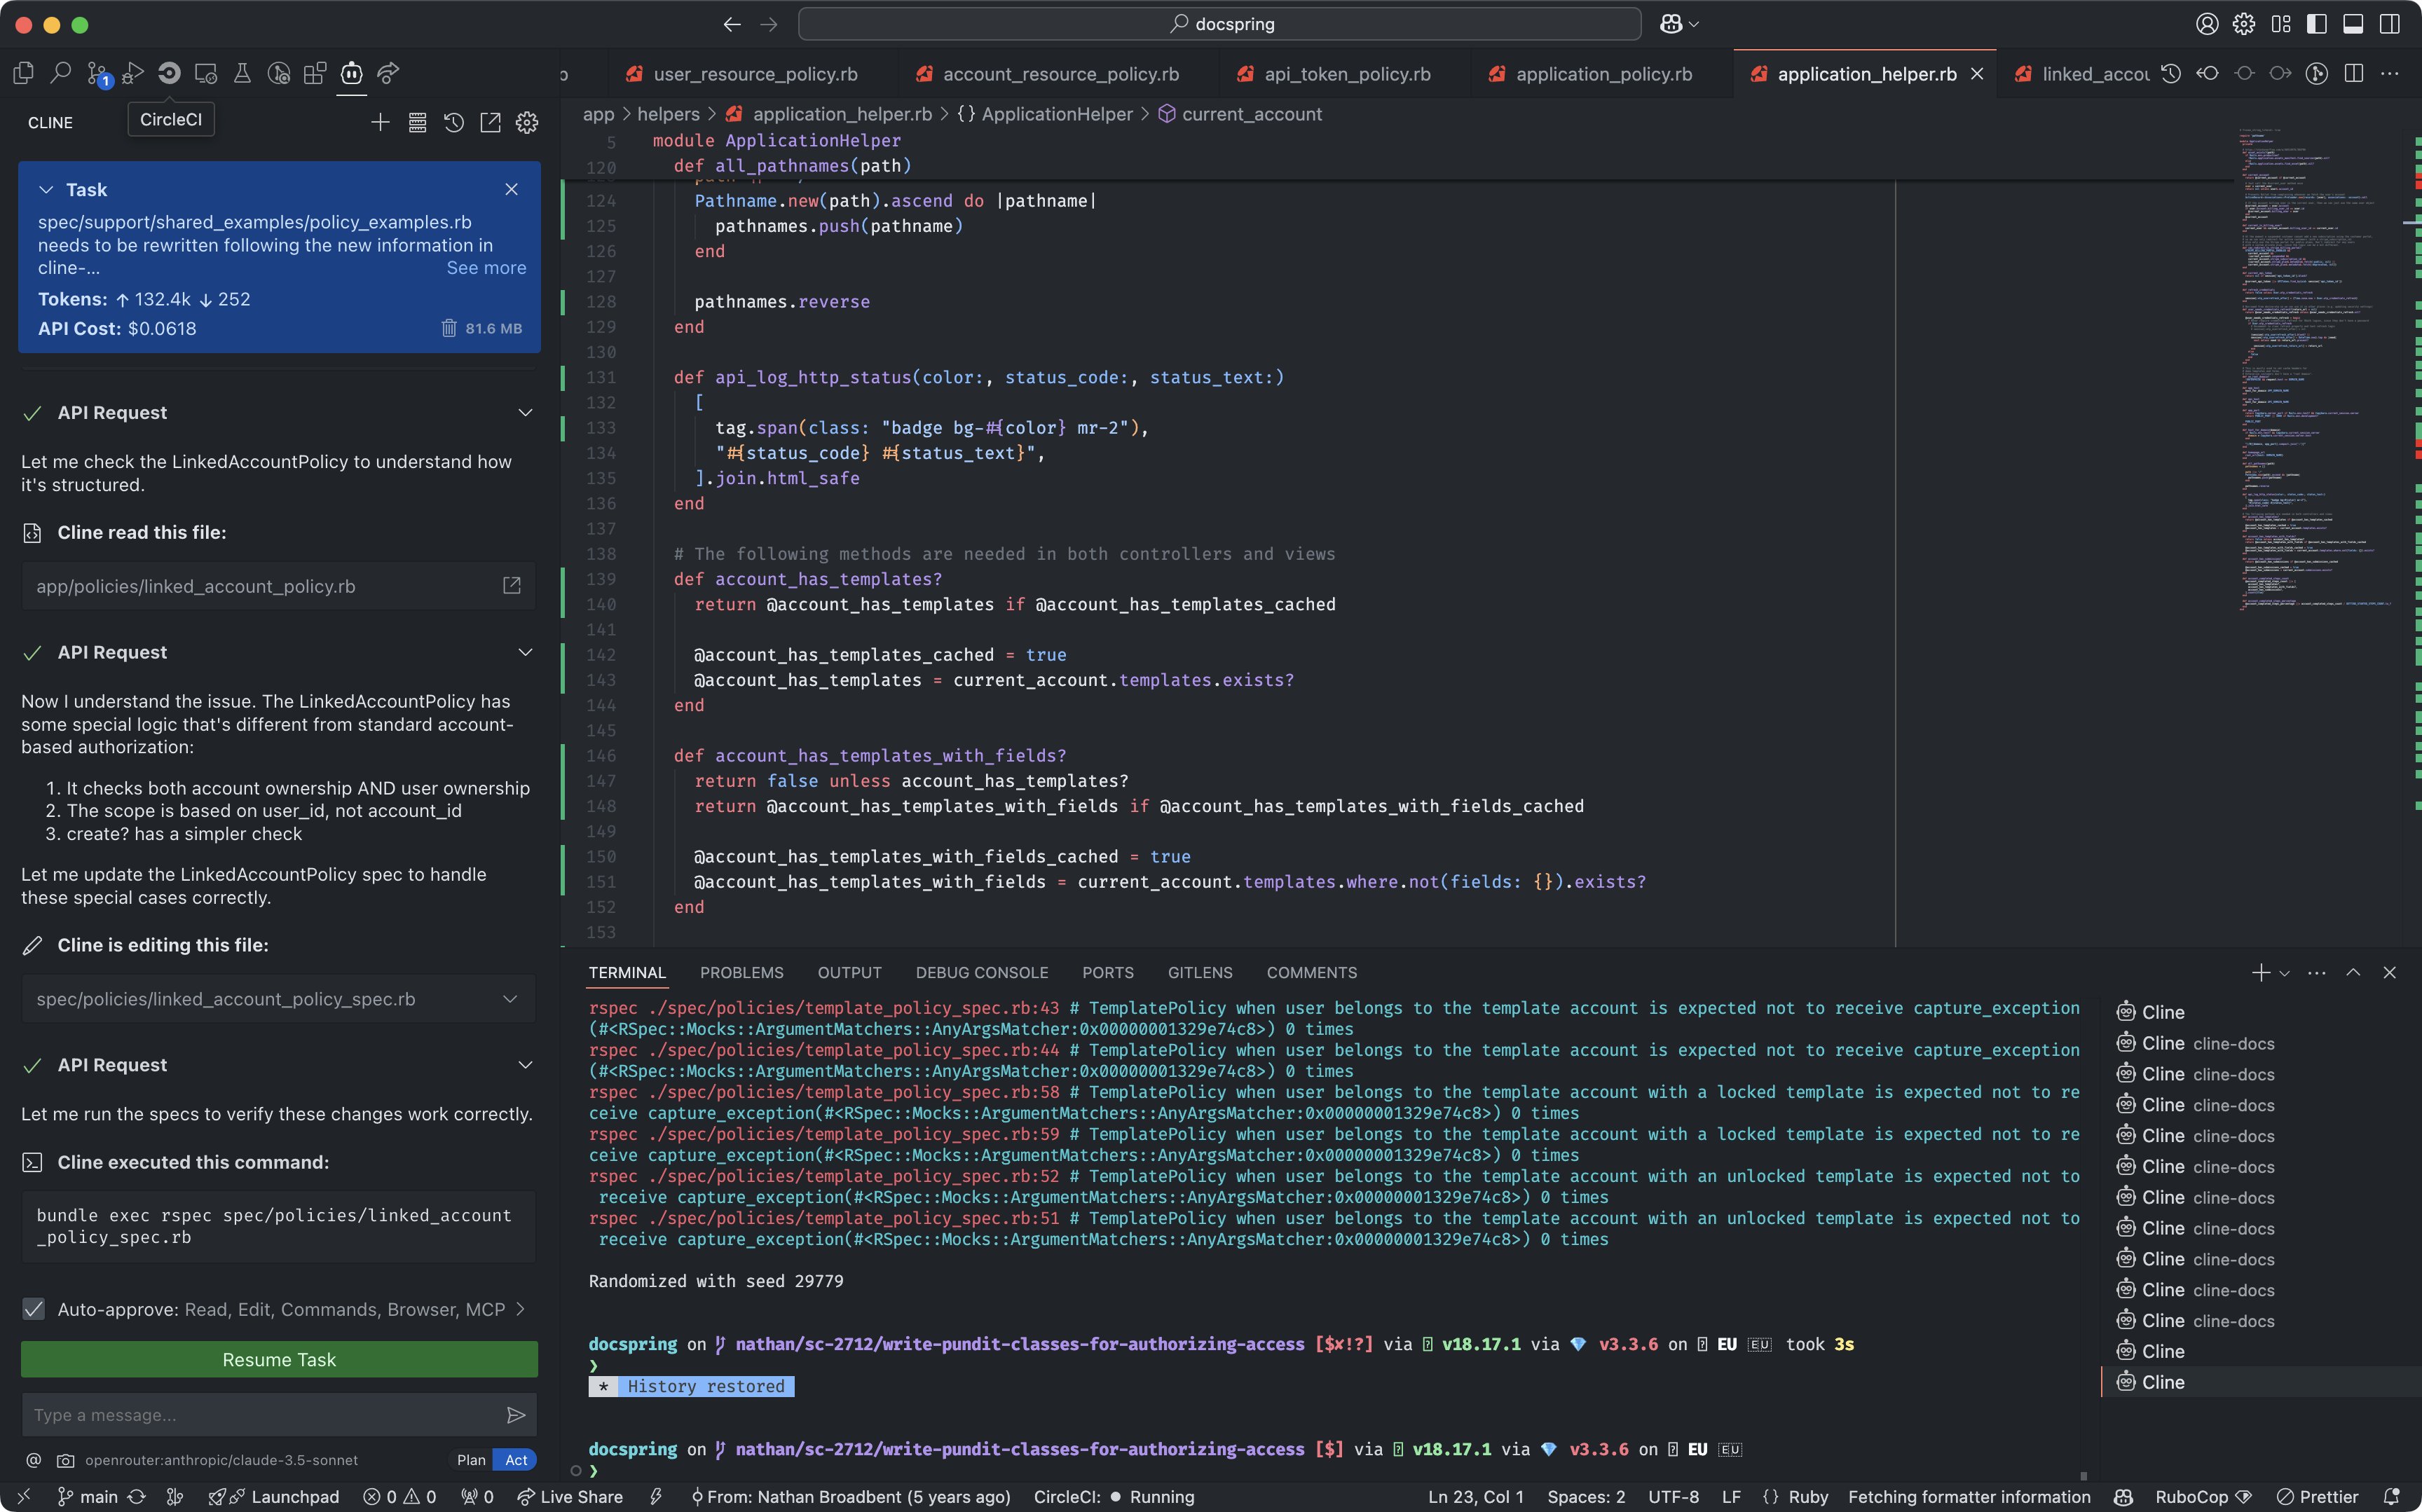Collapse the first API Request section
The width and height of the screenshot is (2422, 1512).
click(x=525, y=412)
